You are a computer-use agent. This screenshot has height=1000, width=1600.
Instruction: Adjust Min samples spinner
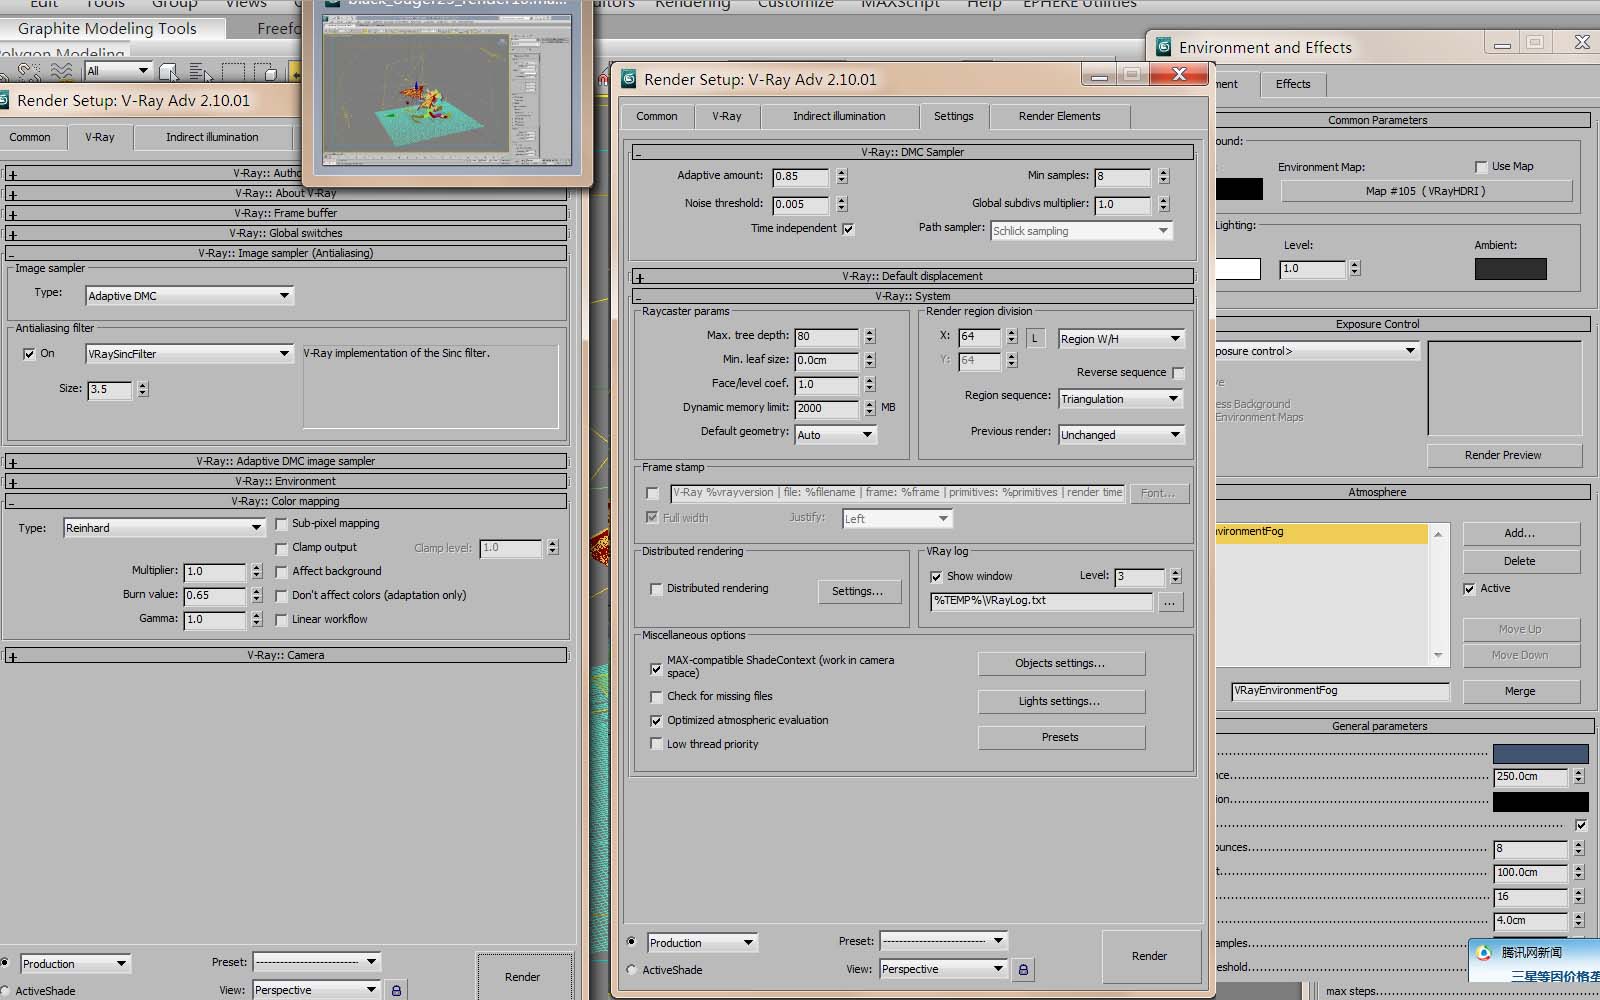click(x=1164, y=176)
